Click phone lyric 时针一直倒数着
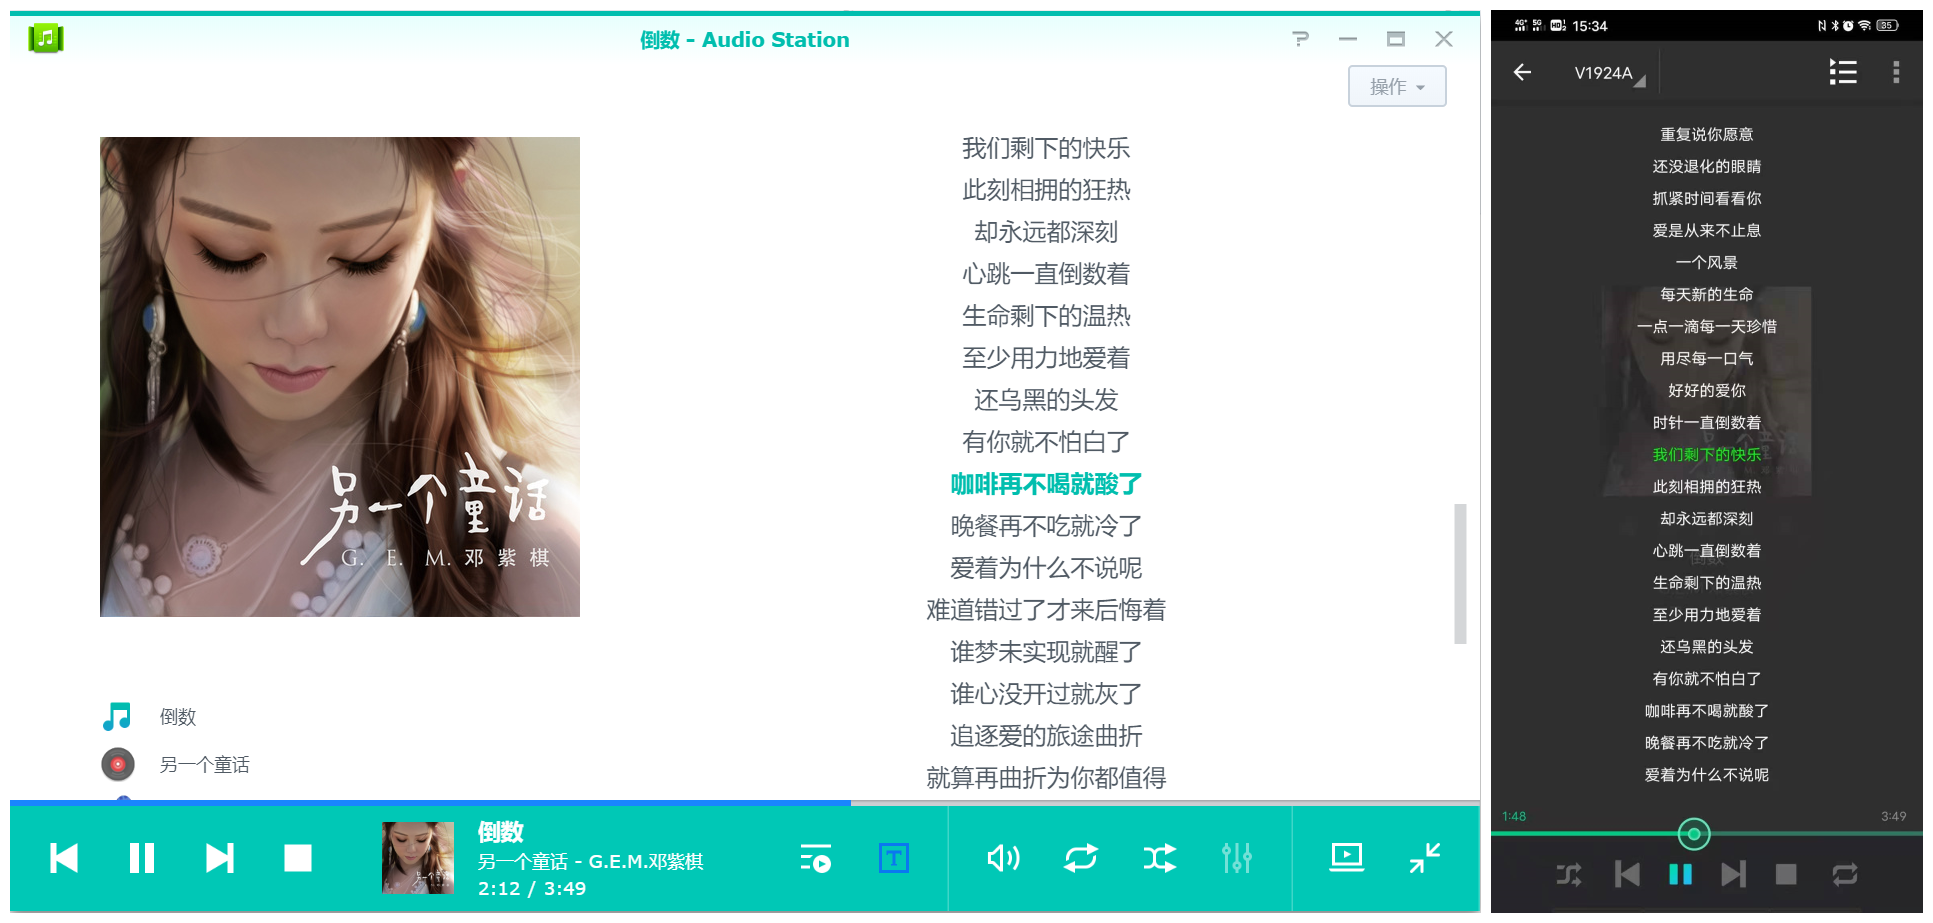Viewport: 1933px width, 923px height. point(1707,422)
